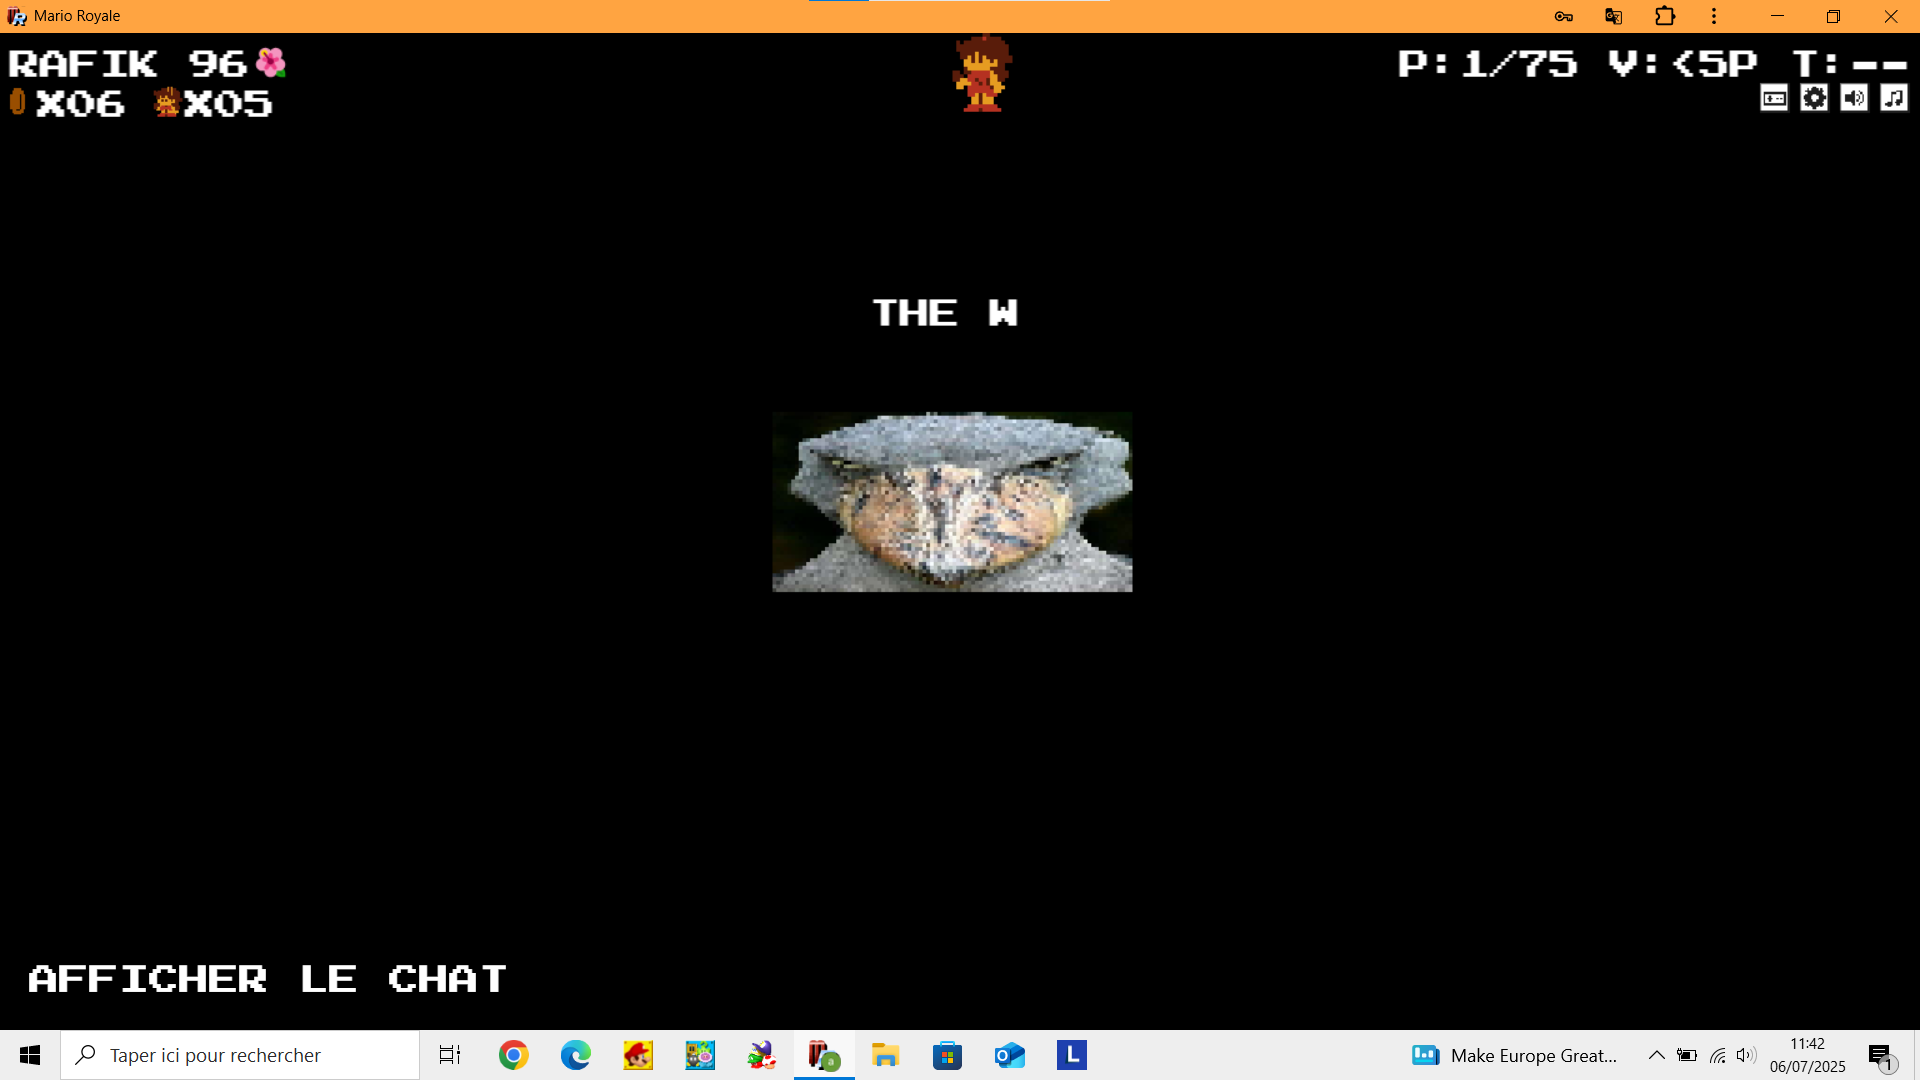Image resolution: width=1920 pixels, height=1080 pixels.
Task: Click the small Mario lives icon
Action: pos(166,102)
